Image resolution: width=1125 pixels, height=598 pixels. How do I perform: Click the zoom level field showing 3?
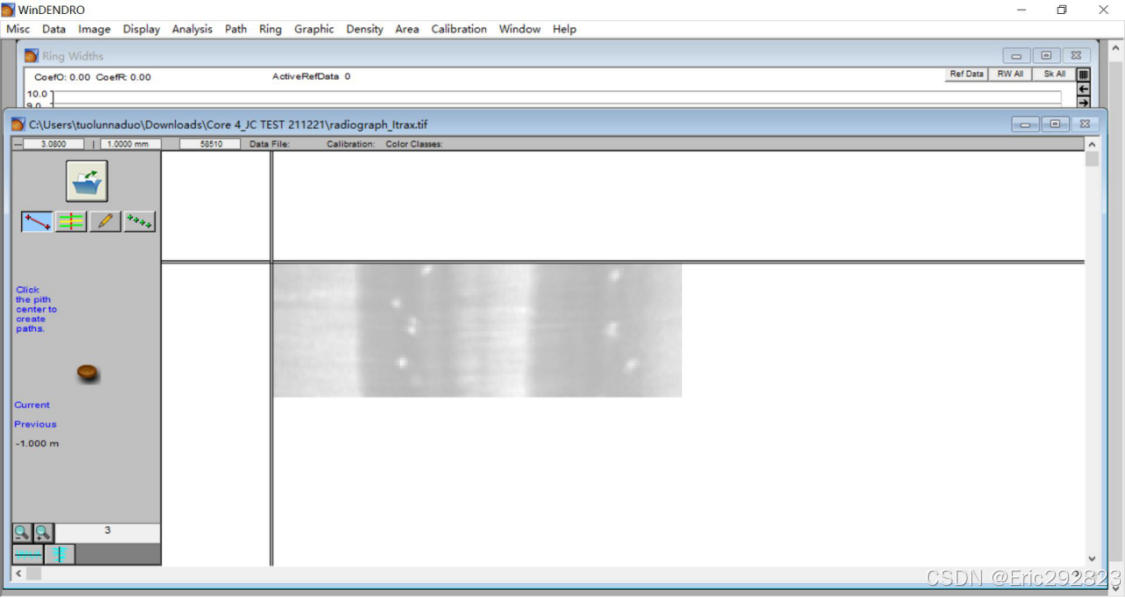click(108, 532)
